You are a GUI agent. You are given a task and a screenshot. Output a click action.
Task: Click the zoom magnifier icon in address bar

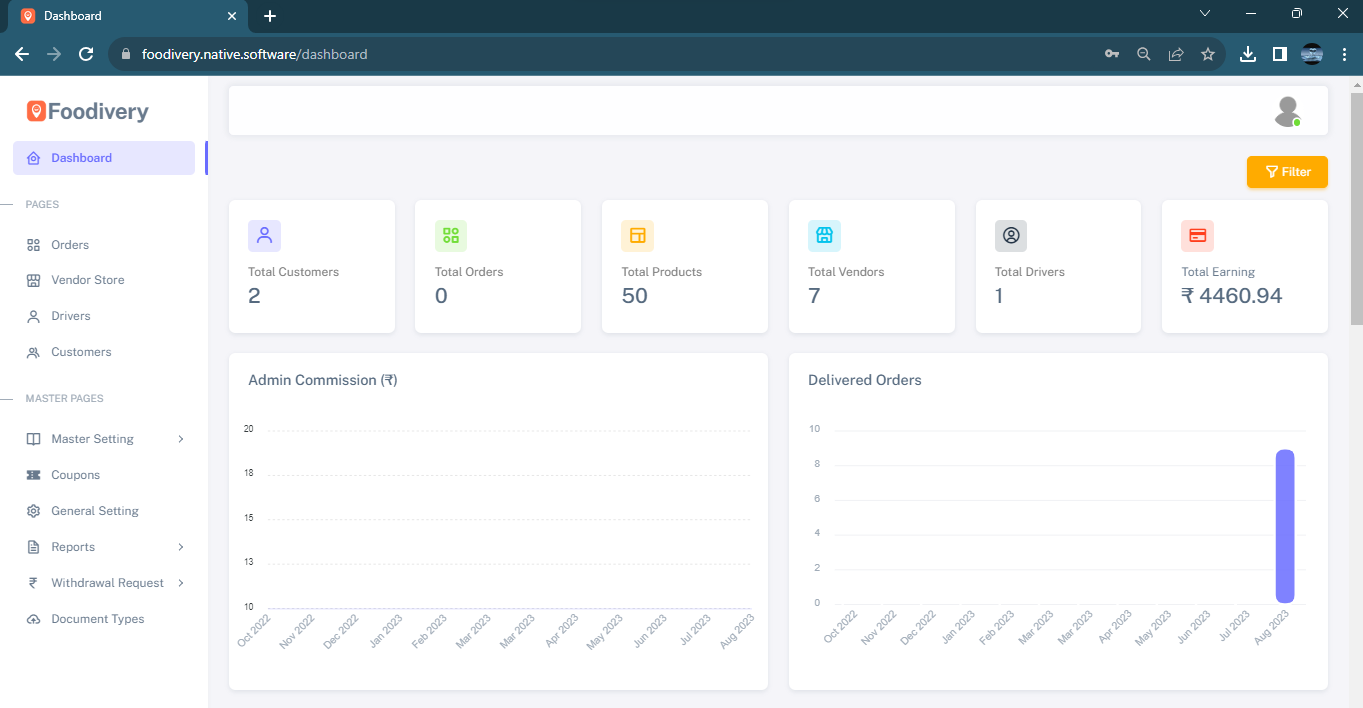(x=1144, y=54)
